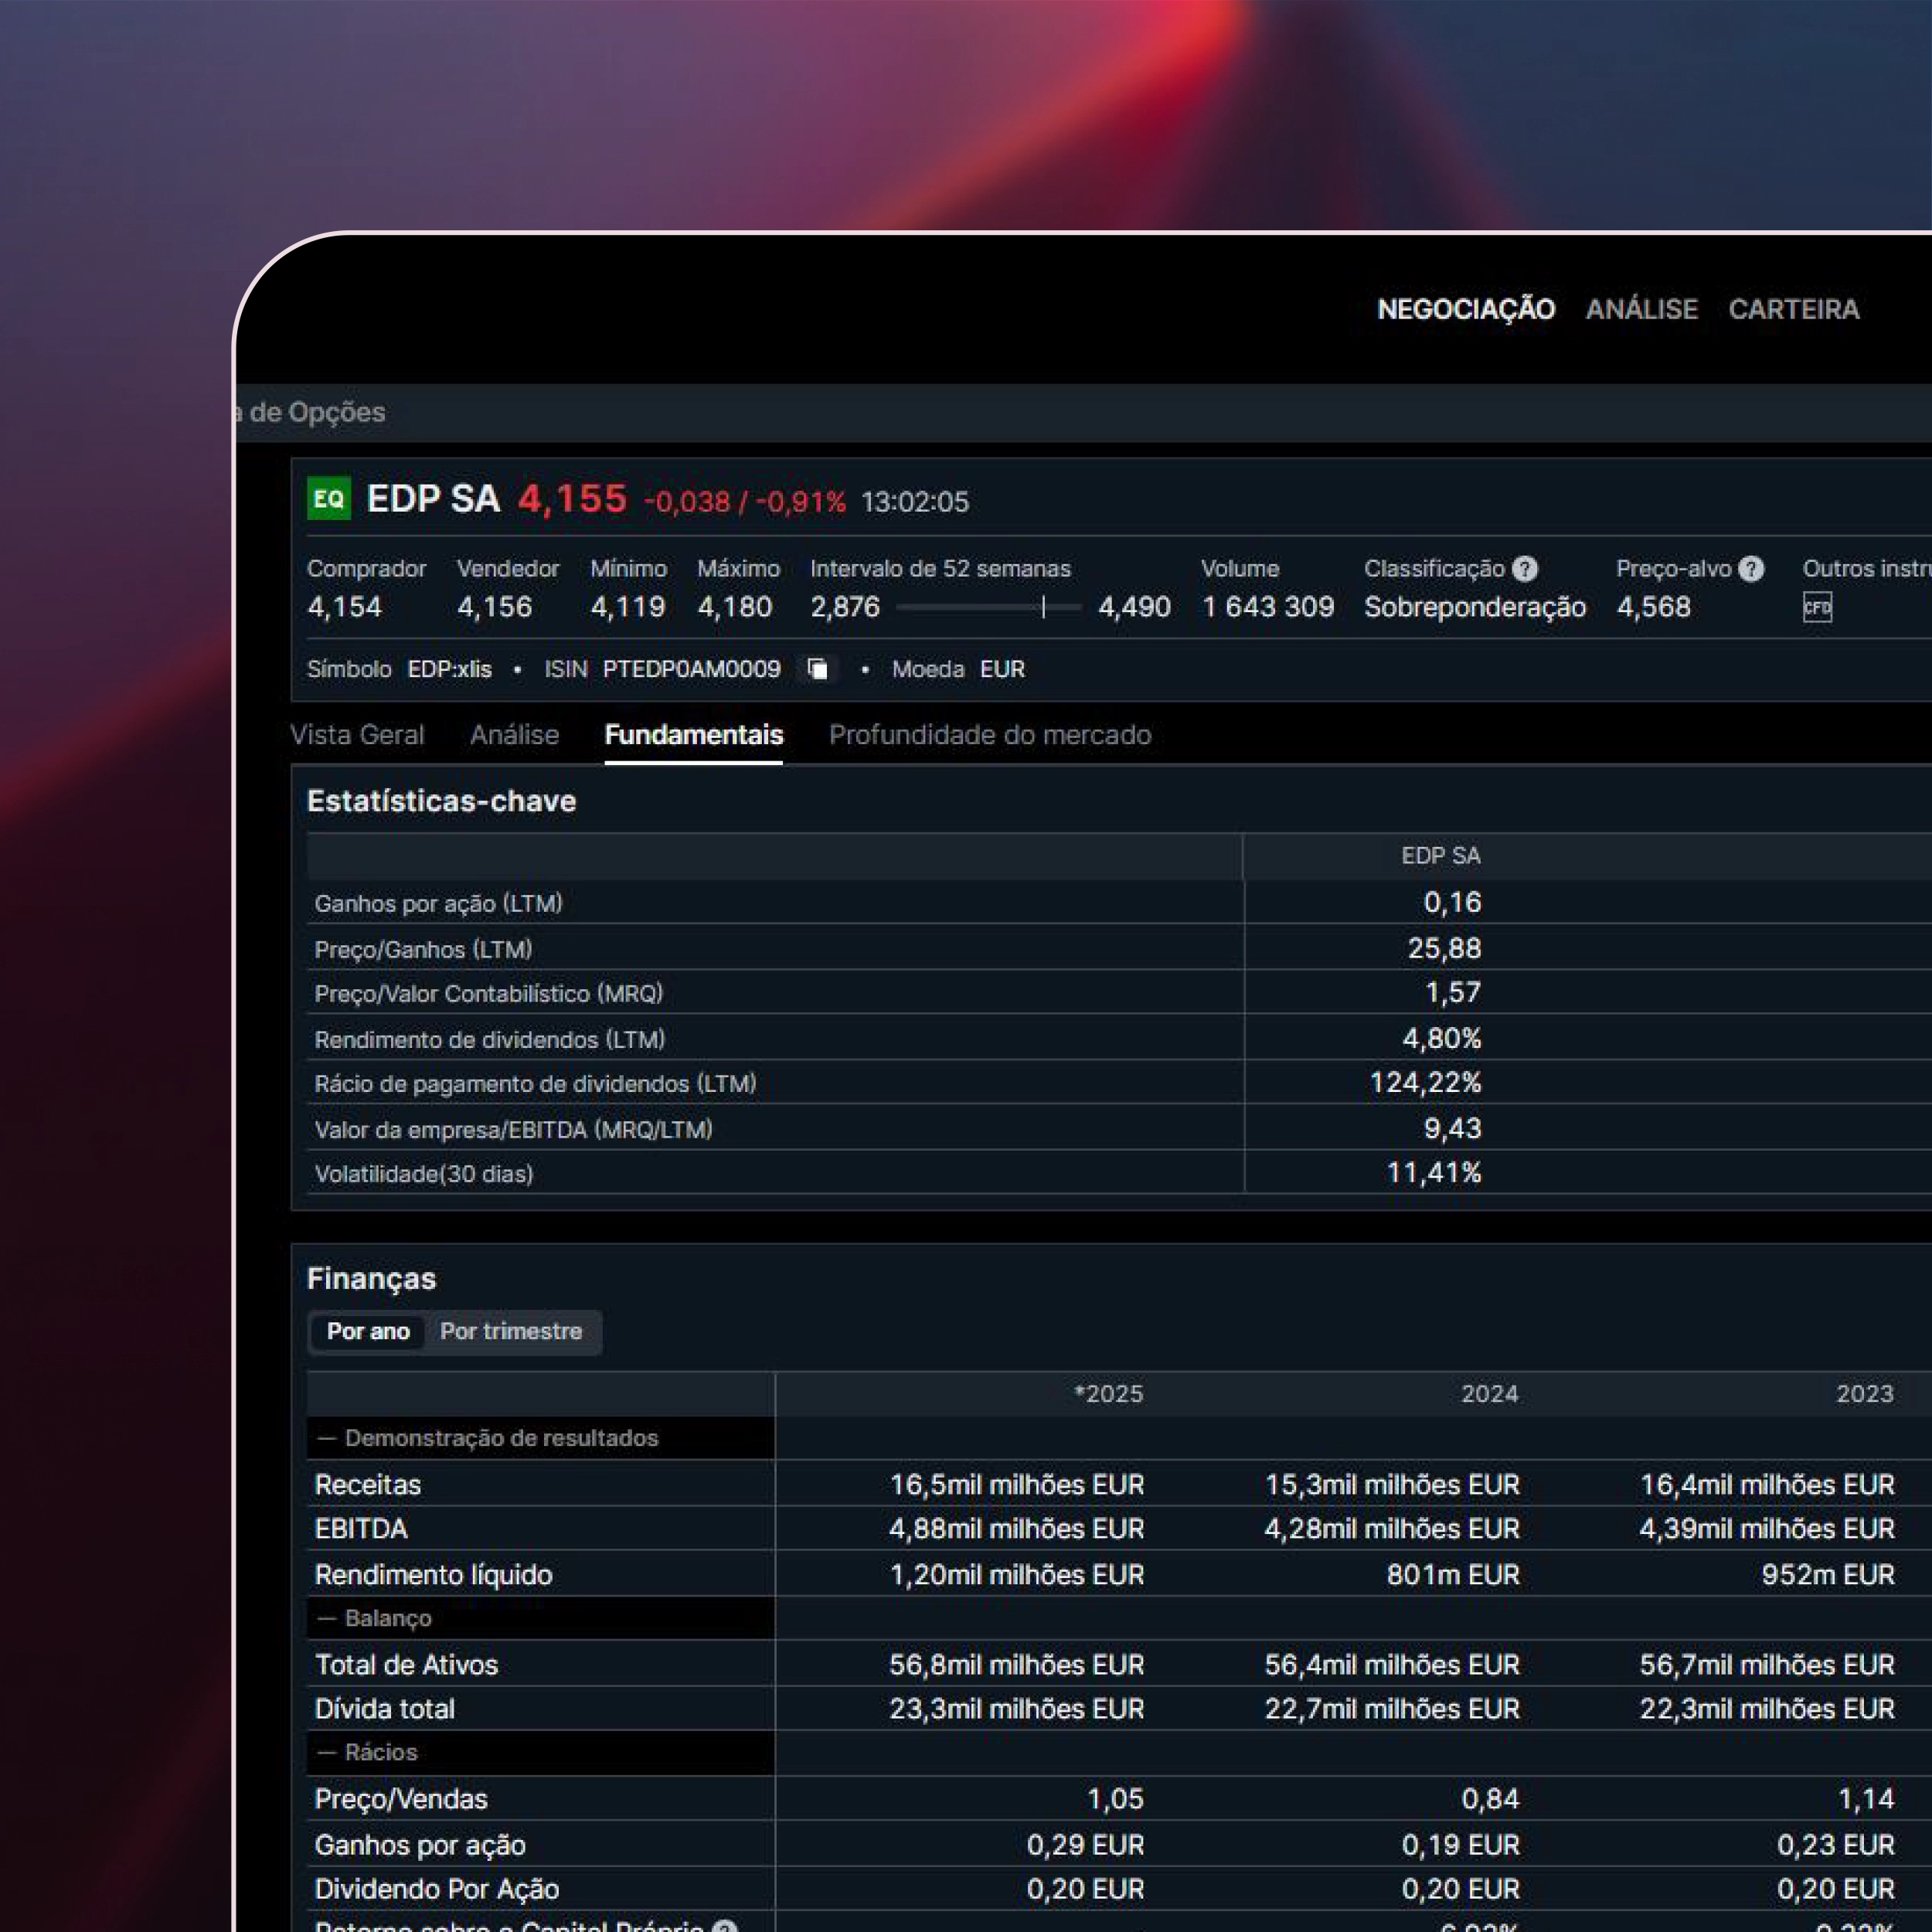Click Rendimento líquido 2024 value 801m EUR

pos(1453,1575)
